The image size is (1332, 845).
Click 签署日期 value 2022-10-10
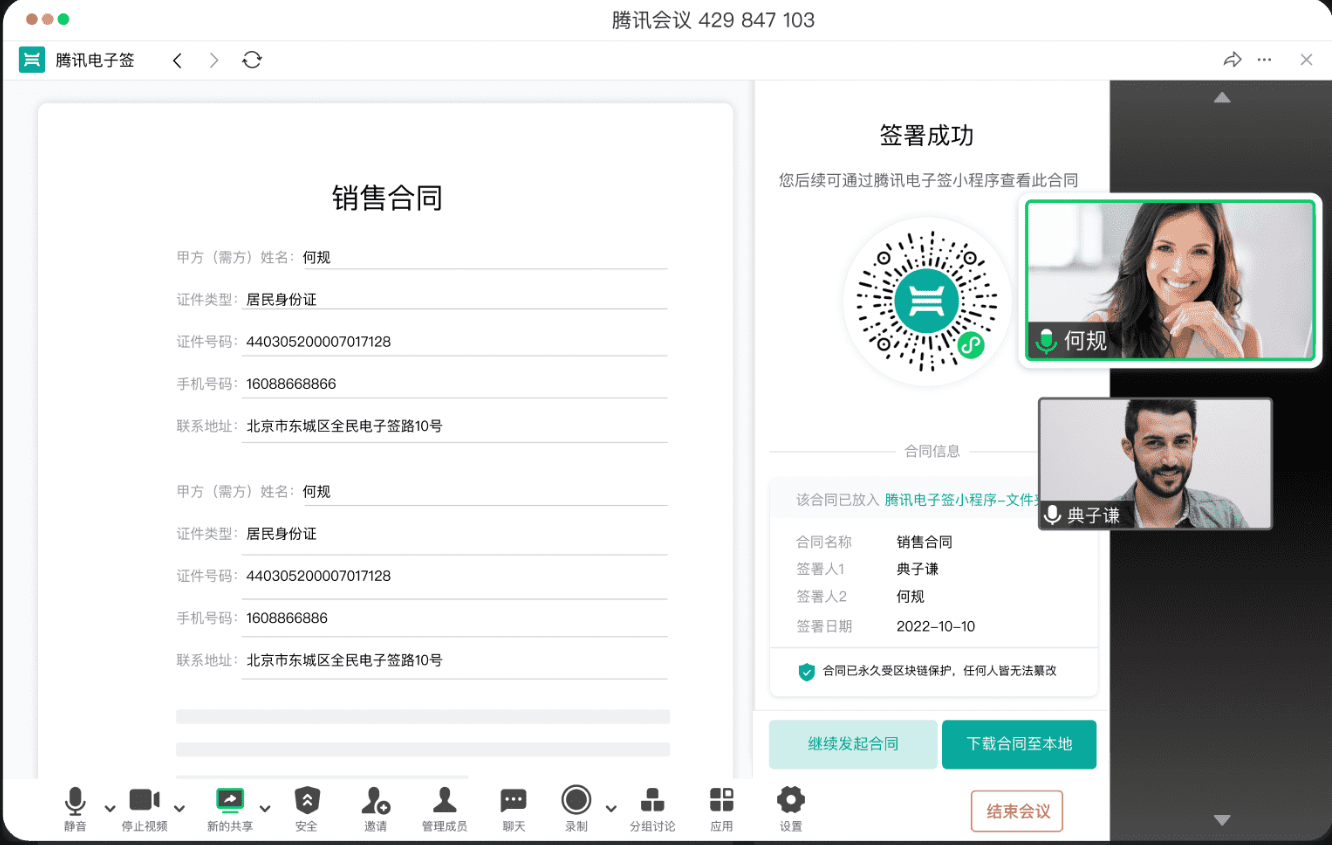[x=936, y=627]
